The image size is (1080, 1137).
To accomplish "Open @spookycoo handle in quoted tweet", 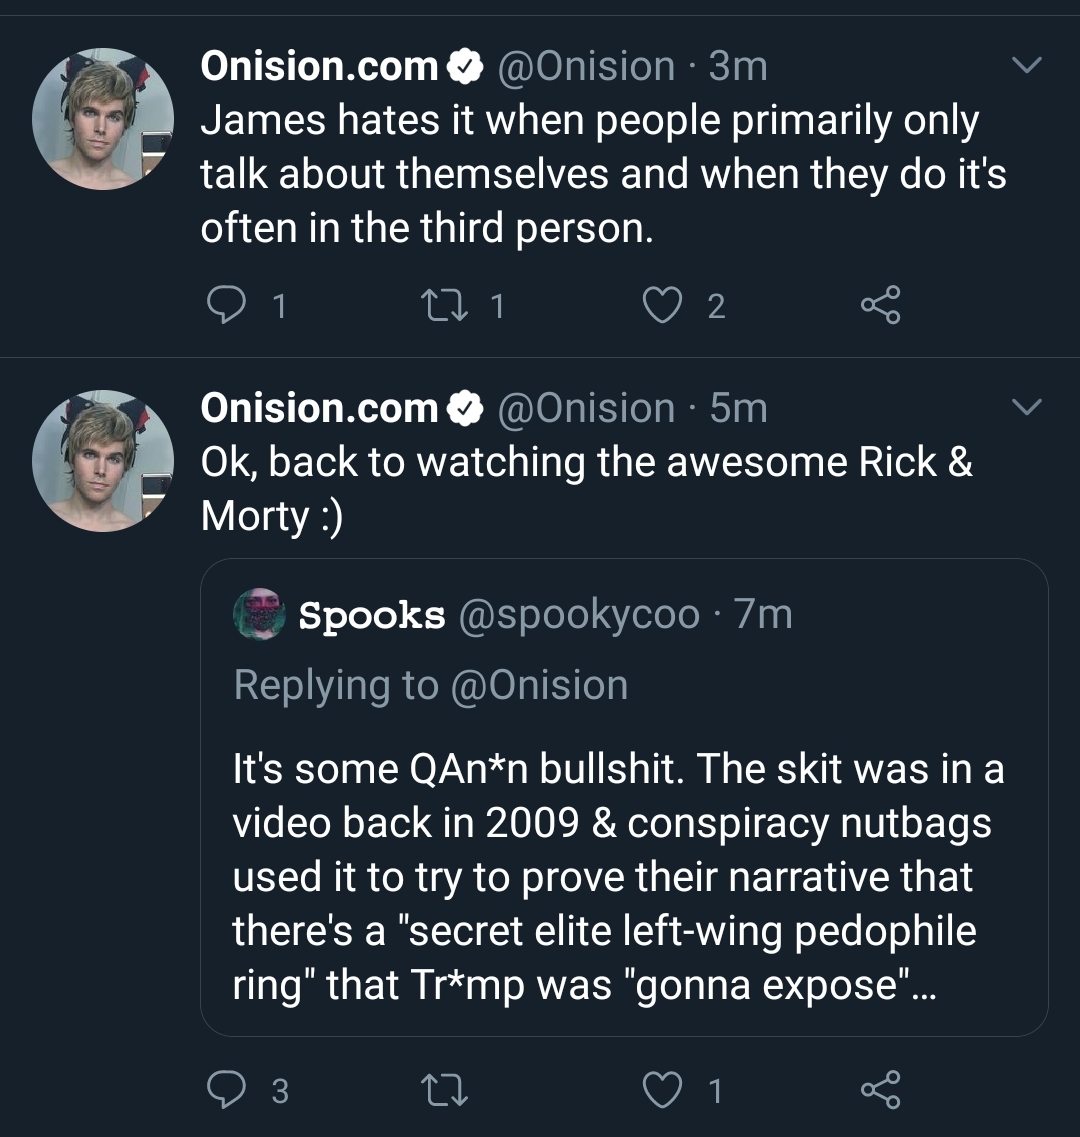I will (x=579, y=616).
